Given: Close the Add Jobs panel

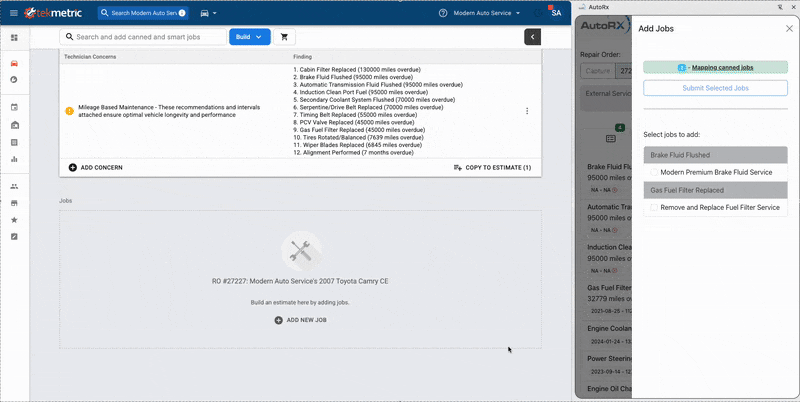Looking at the screenshot, I should [789, 29].
